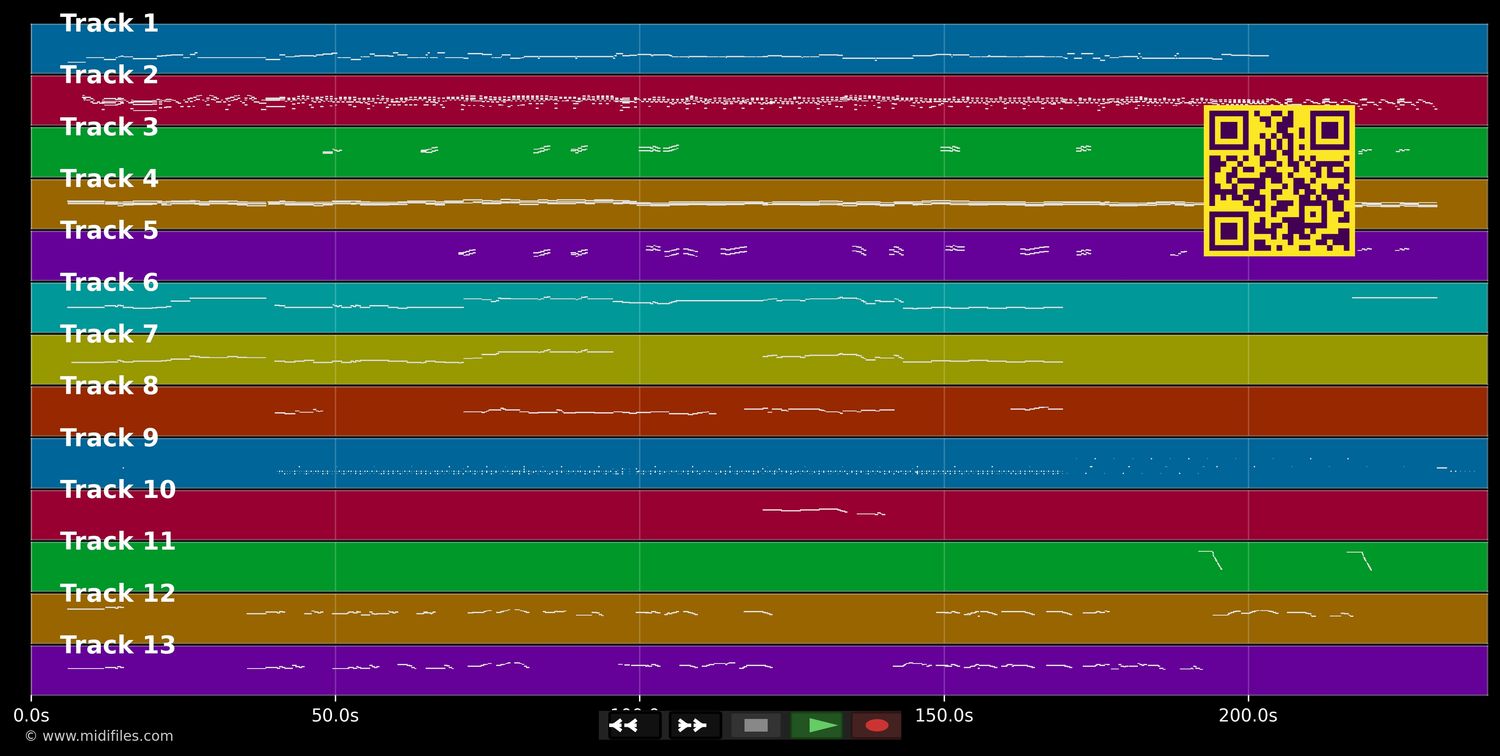
Task: Click the gray Stop icon
Action: 756,725
